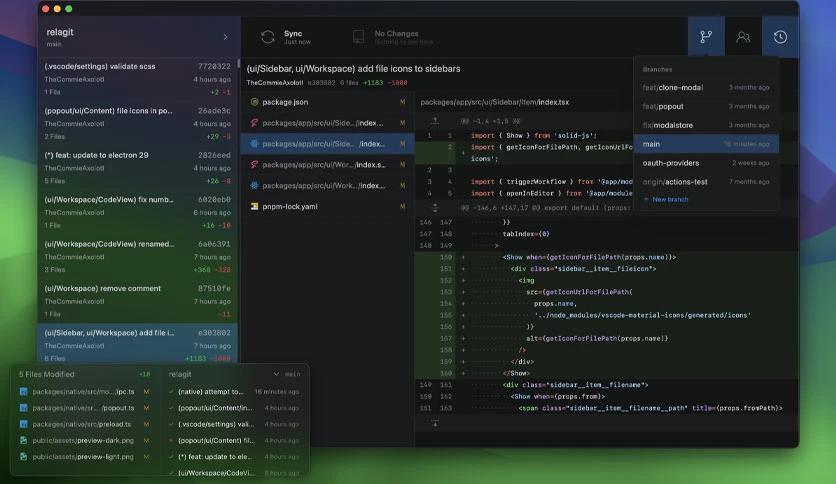Select packages/native/src/preload.ts in popout

(x=84, y=424)
